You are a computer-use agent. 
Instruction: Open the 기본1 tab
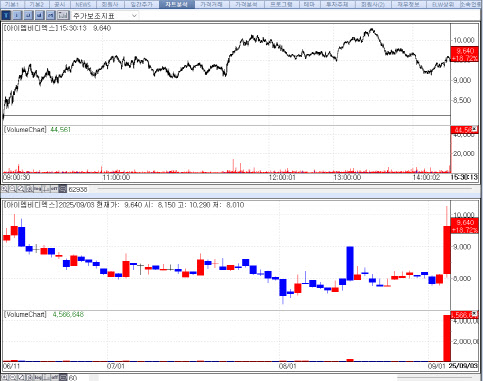click(11, 4)
